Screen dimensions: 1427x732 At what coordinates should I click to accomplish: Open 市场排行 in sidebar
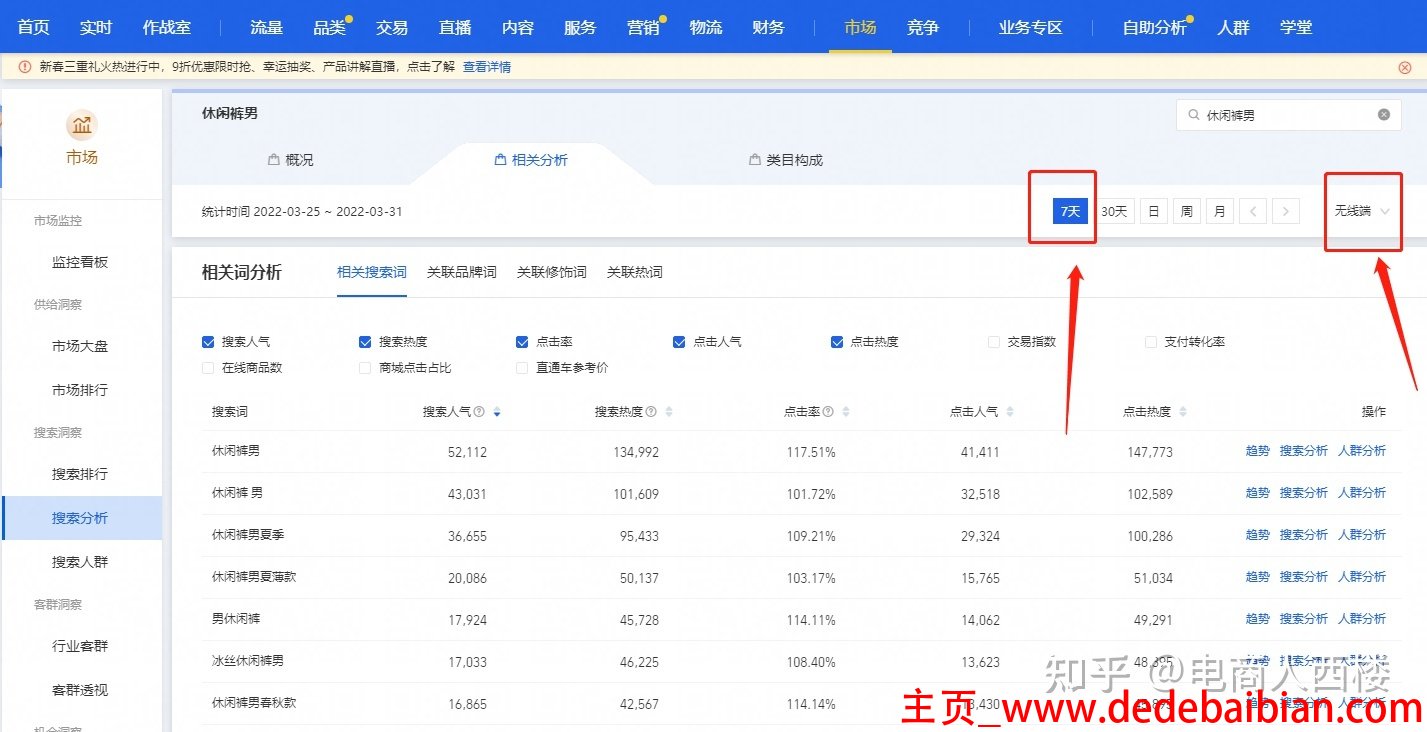(80, 390)
